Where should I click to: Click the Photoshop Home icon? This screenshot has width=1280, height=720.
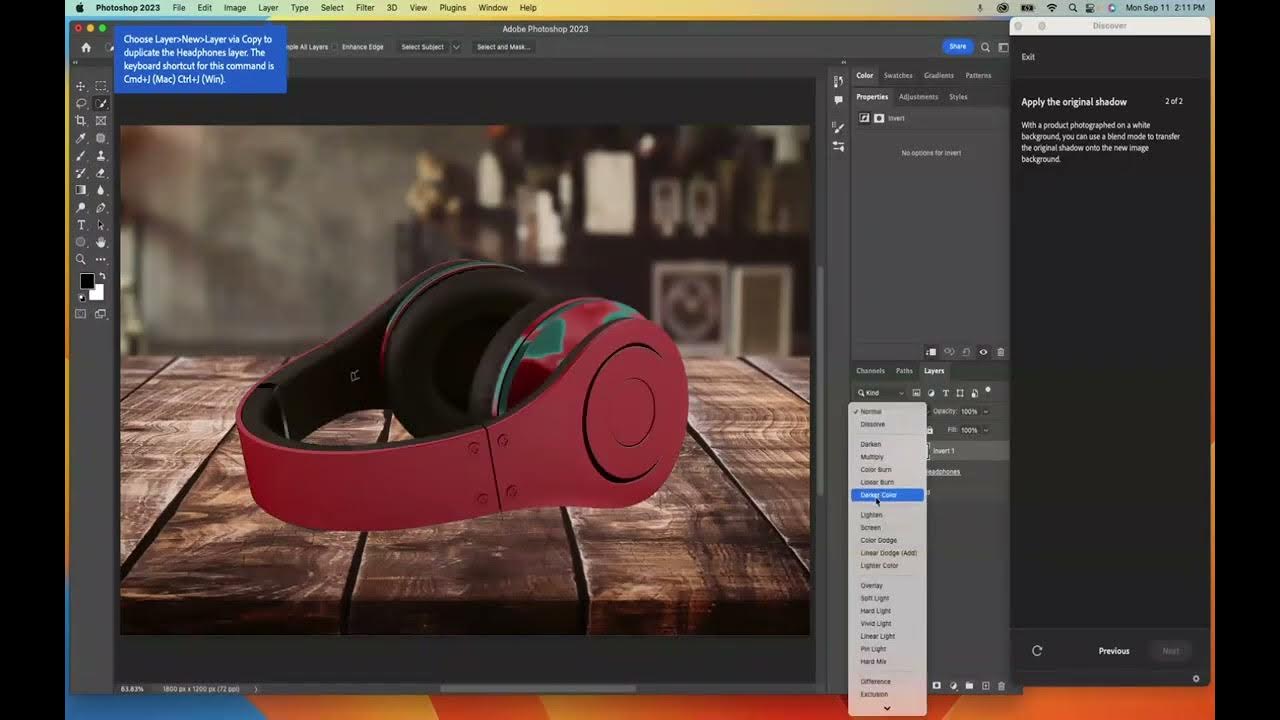86,47
